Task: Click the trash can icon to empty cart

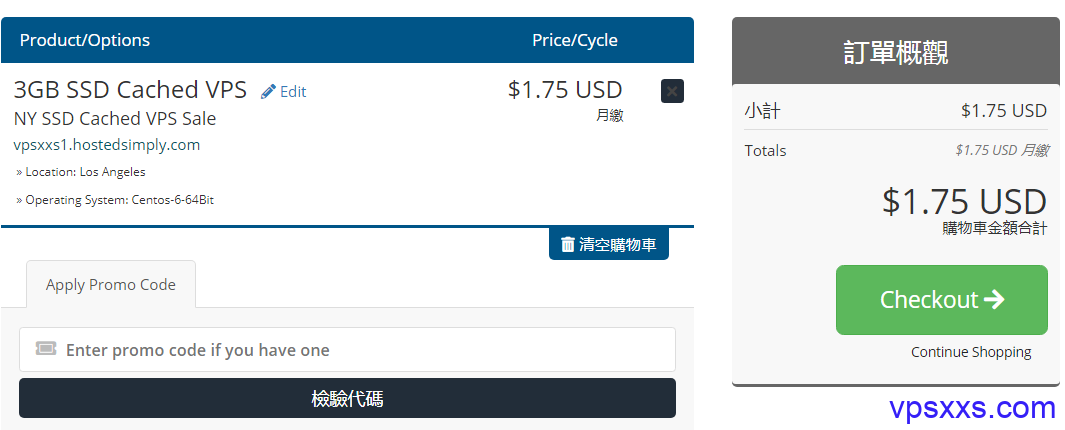Action: [568, 244]
